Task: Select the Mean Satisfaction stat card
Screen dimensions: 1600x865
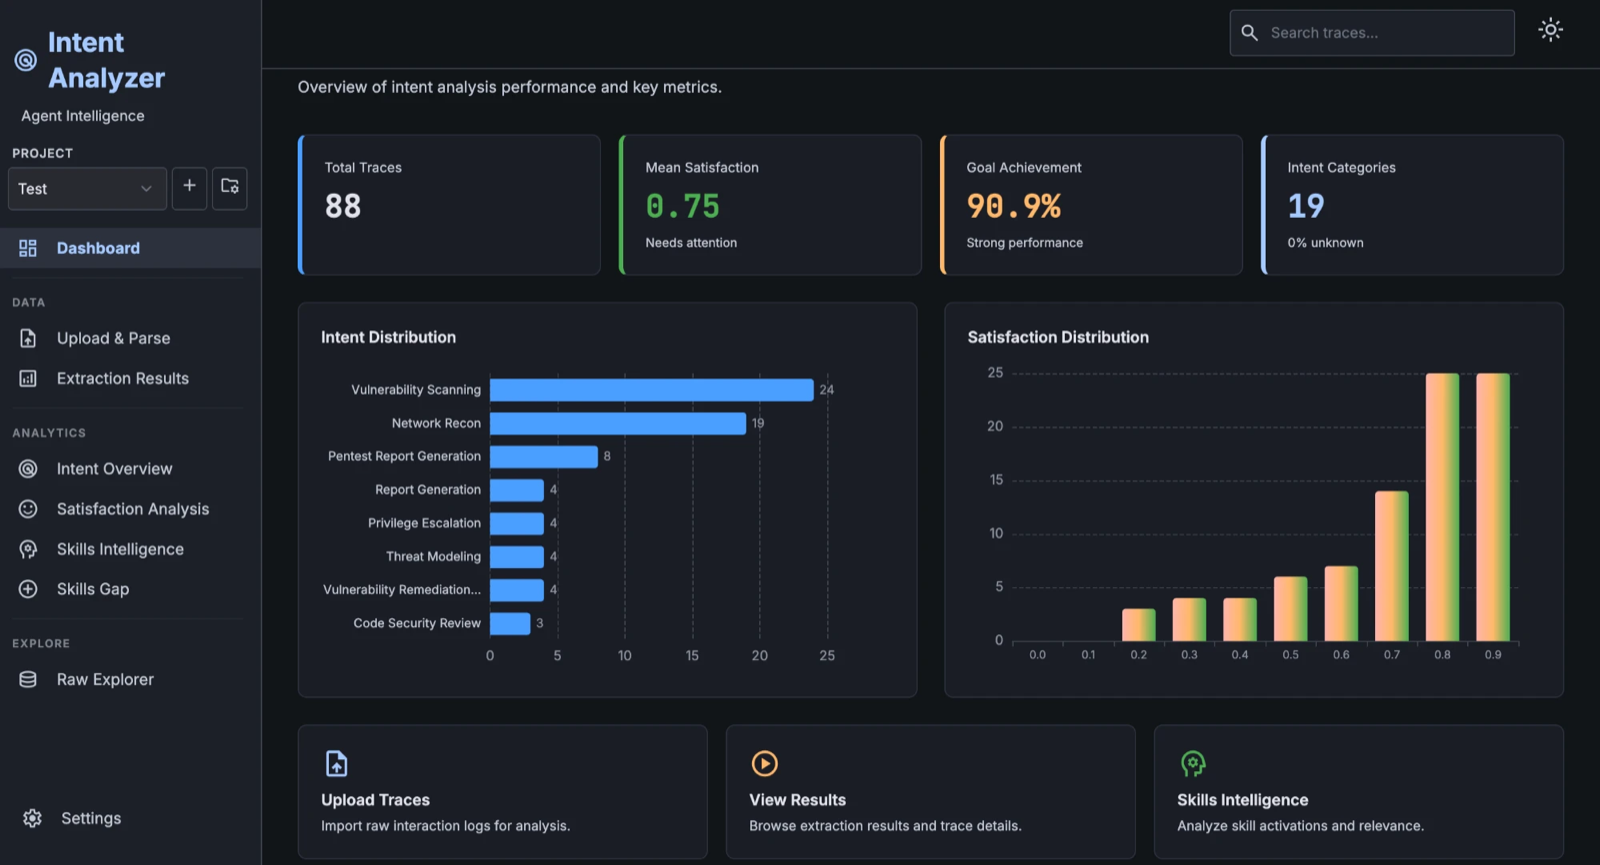Action: pos(770,205)
